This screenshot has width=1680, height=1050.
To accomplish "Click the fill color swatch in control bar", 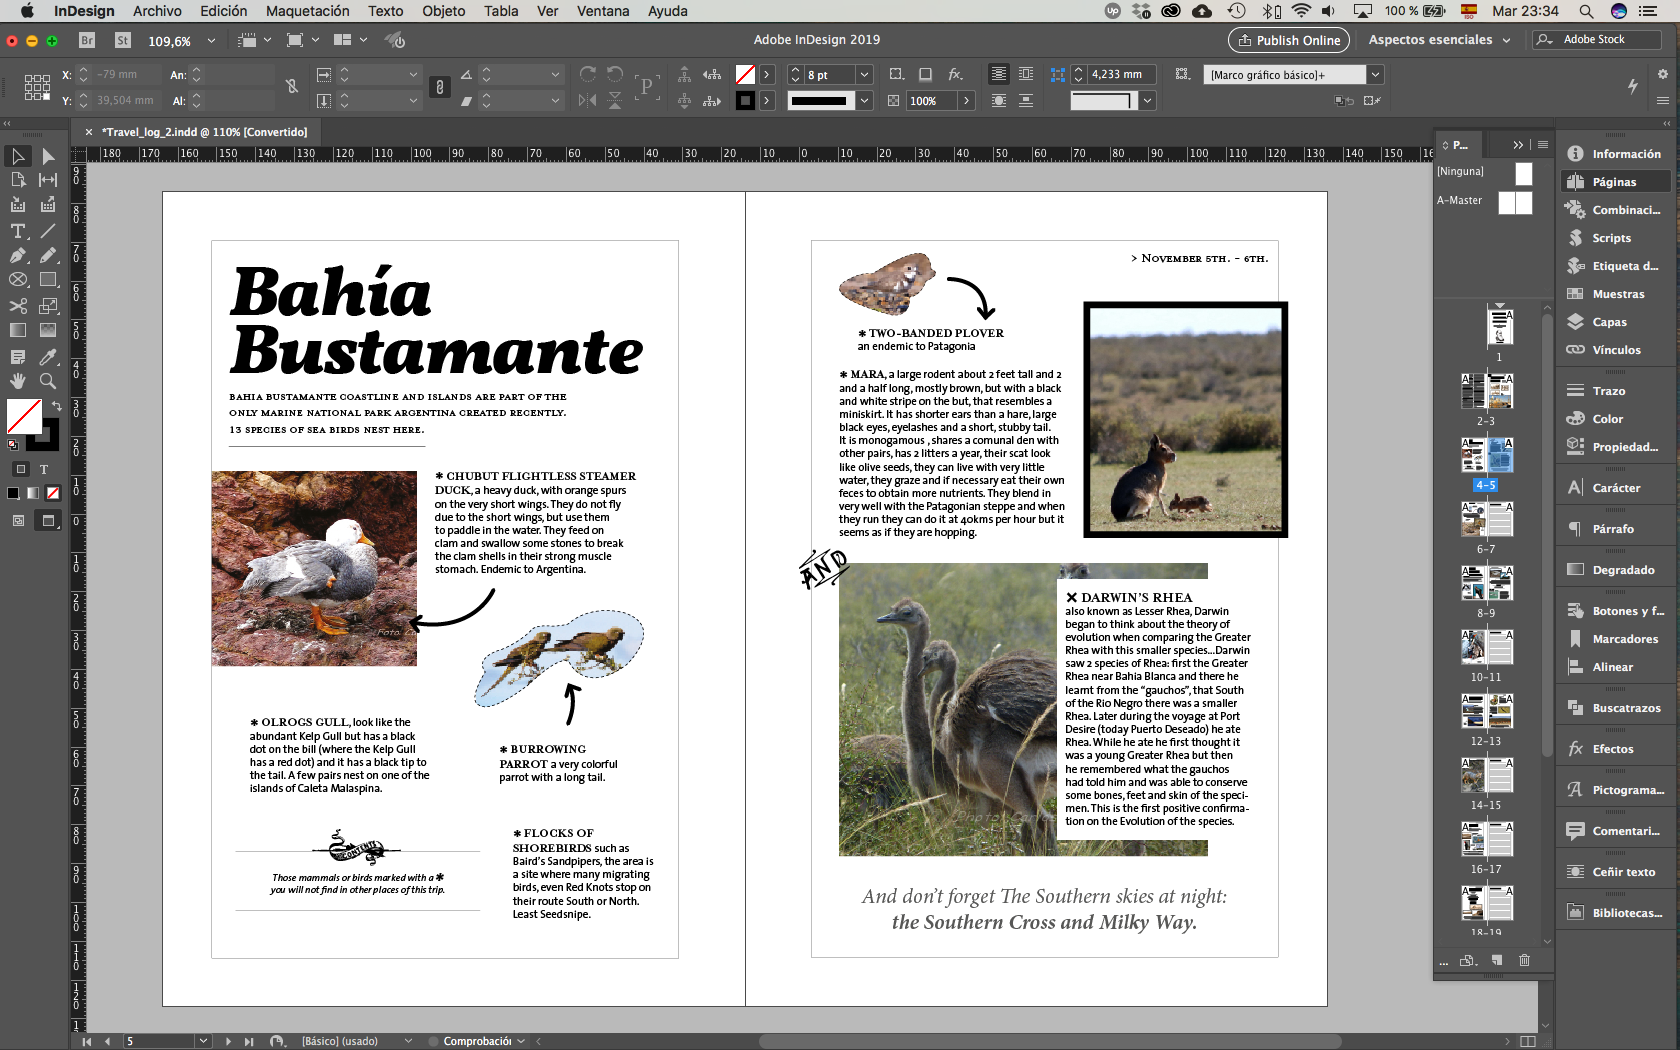I will point(745,75).
